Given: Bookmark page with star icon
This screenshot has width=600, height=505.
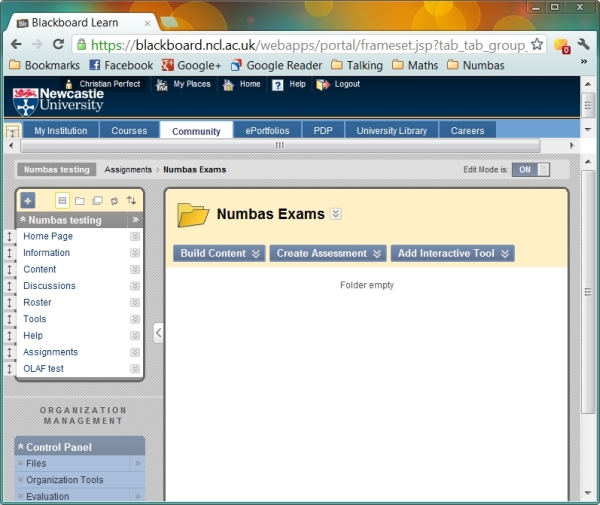Looking at the screenshot, I should (x=537, y=44).
